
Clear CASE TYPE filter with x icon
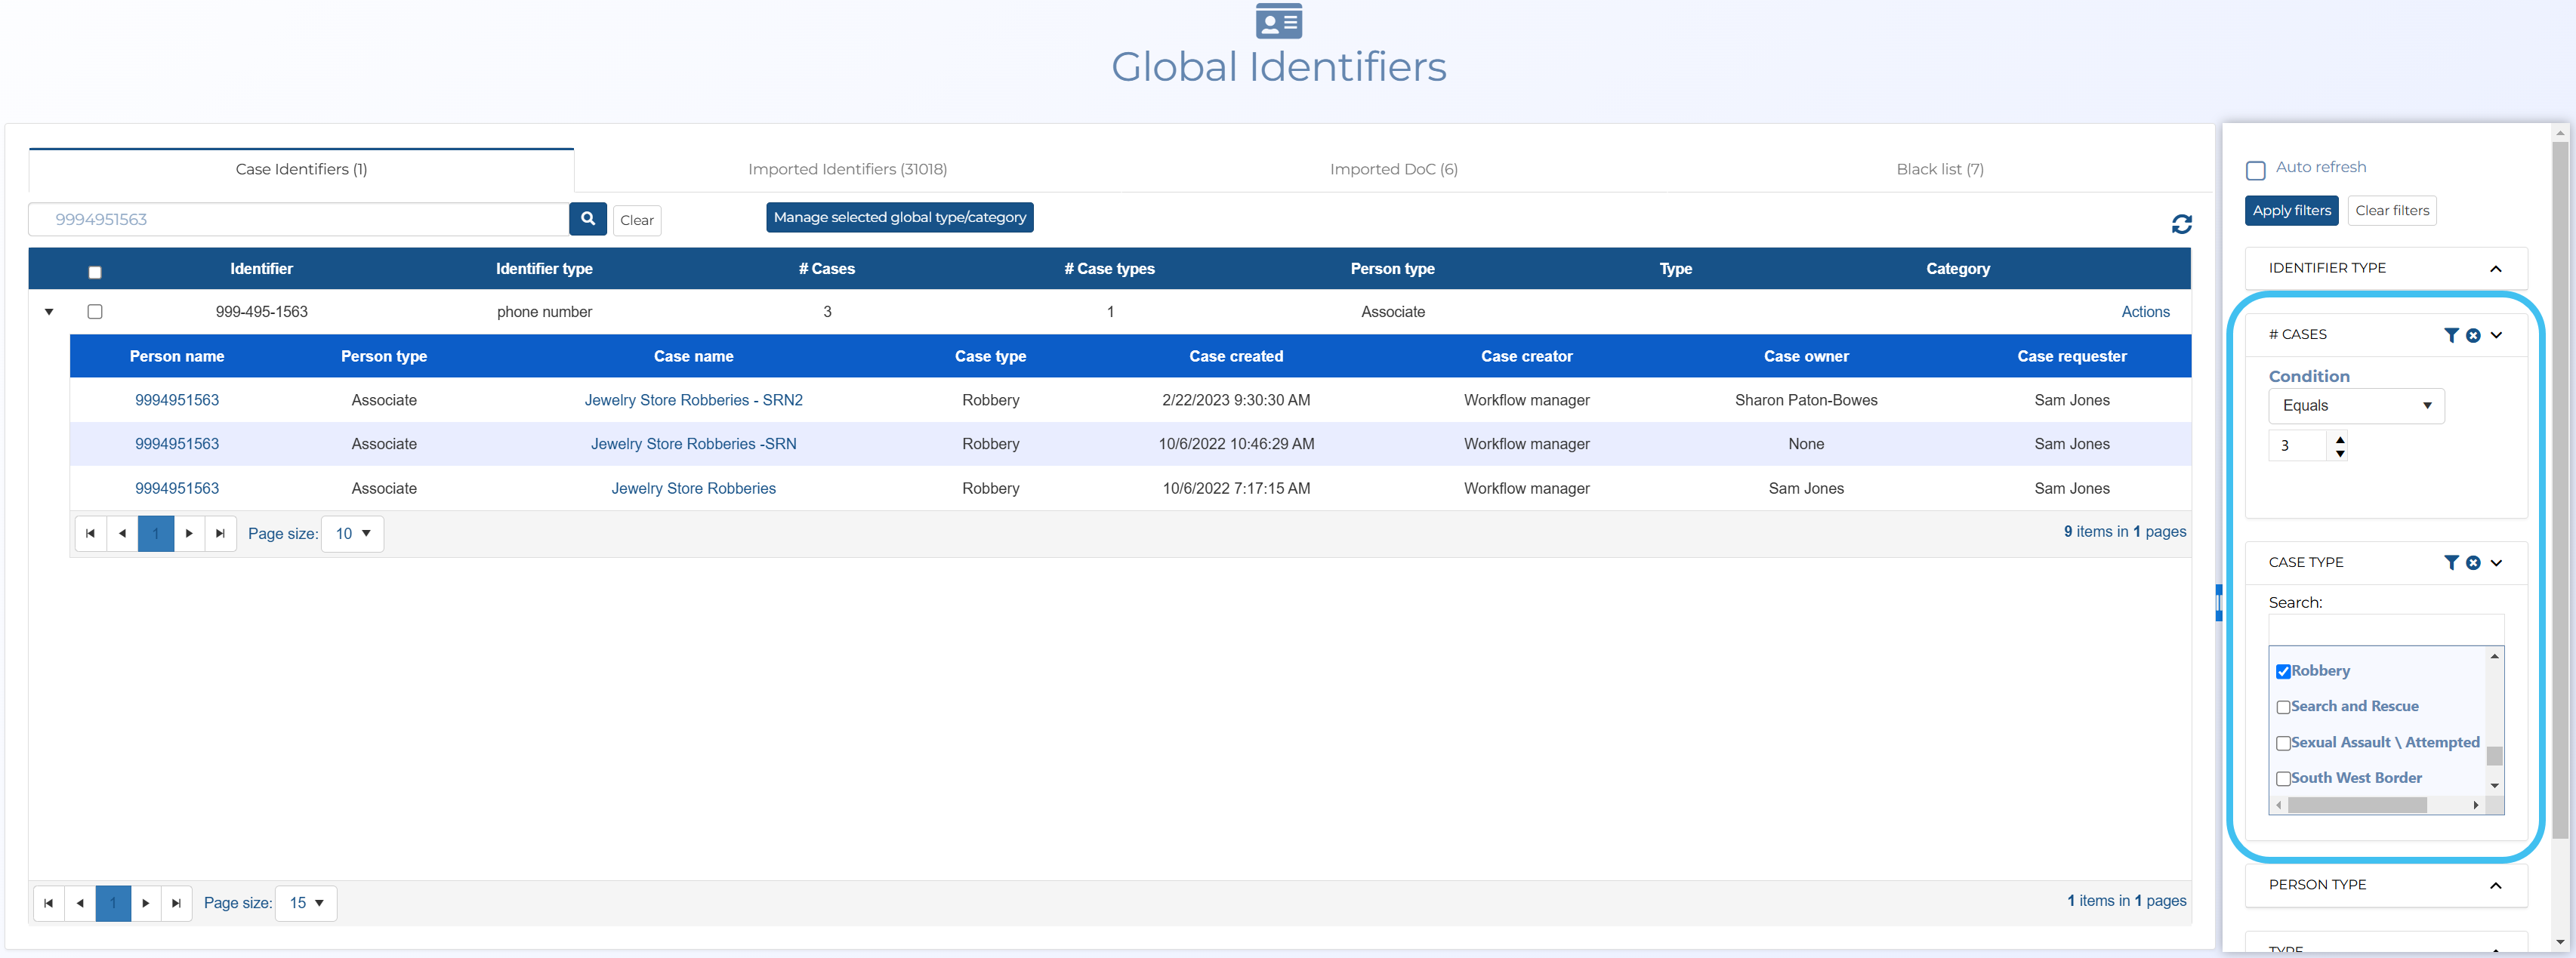pos(2472,563)
